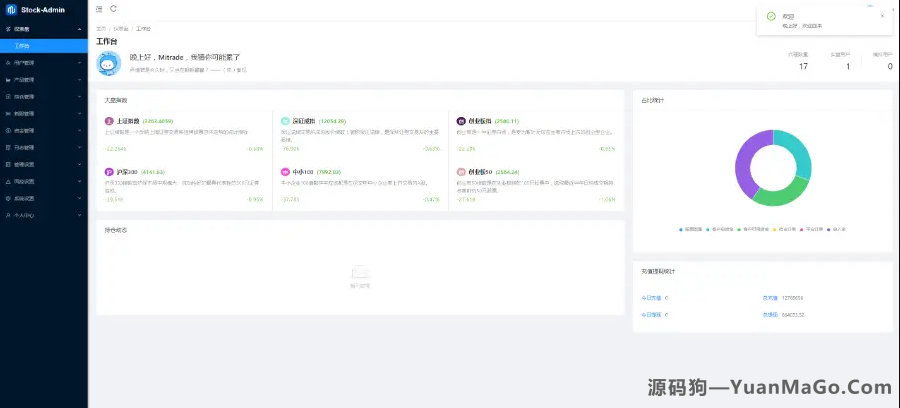900x408 pixels.
Task: Collapse the sidebar with the fold icon
Action: tap(98, 9)
